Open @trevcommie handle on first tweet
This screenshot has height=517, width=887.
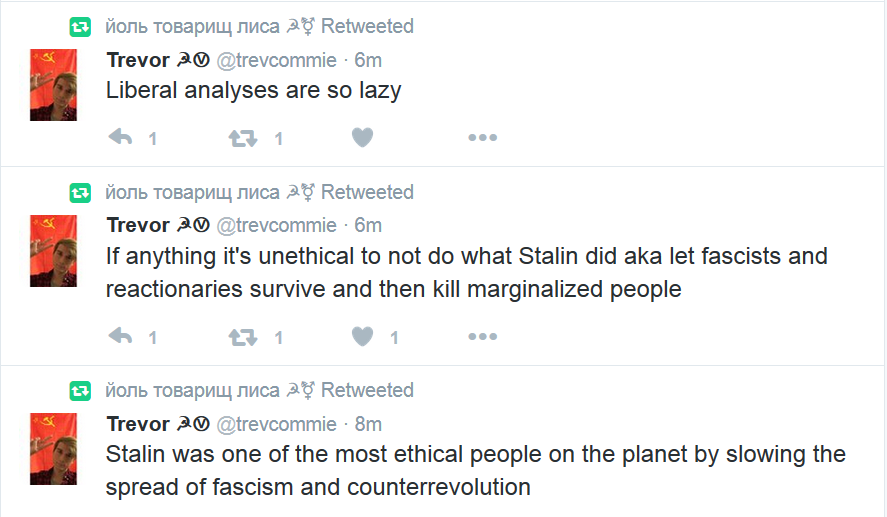point(277,60)
